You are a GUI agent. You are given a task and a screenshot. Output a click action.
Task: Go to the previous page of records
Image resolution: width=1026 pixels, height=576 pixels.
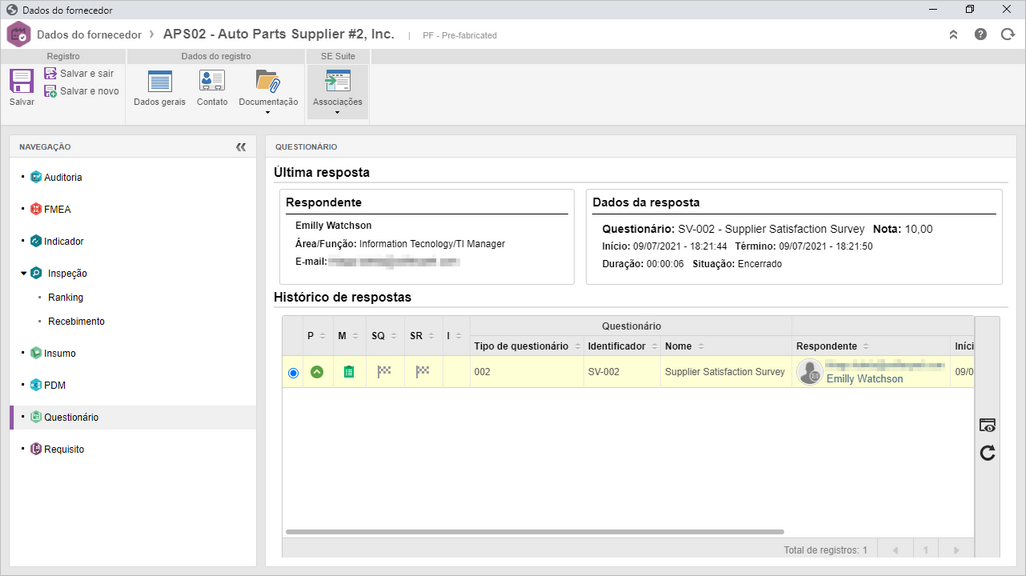tap(895, 550)
